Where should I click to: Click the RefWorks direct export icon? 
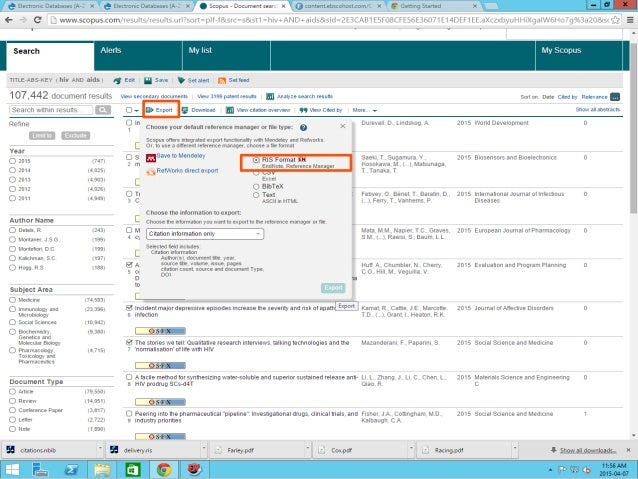click(151, 172)
